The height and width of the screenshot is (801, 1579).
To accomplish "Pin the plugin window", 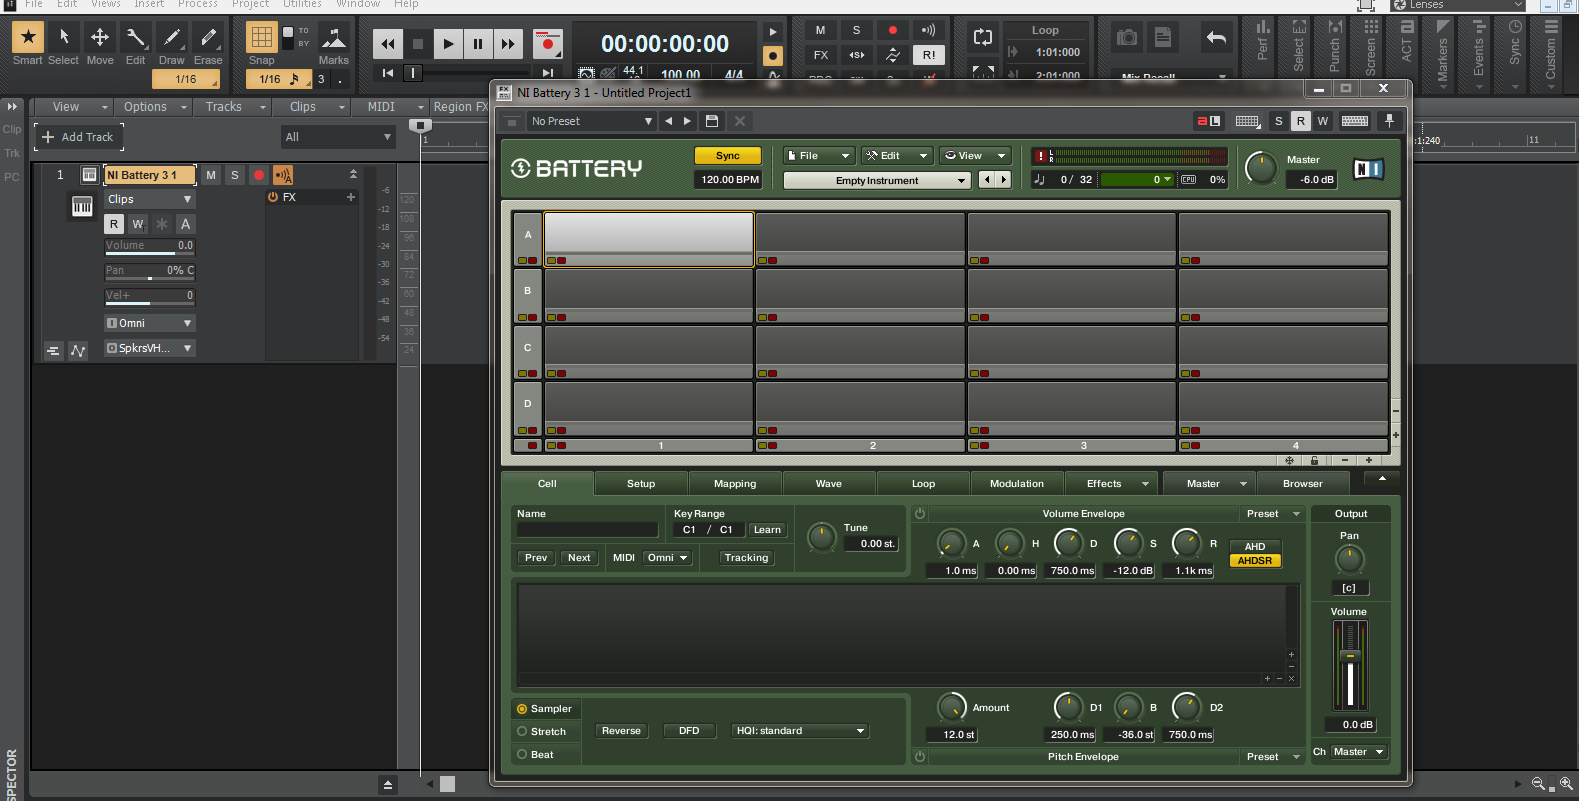I will point(1389,121).
